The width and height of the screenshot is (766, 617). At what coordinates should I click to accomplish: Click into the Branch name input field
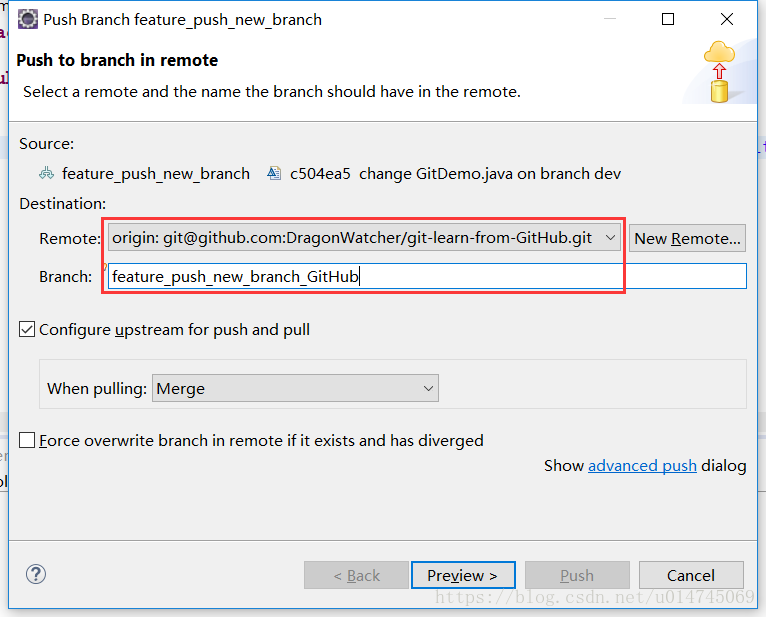click(x=427, y=276)
